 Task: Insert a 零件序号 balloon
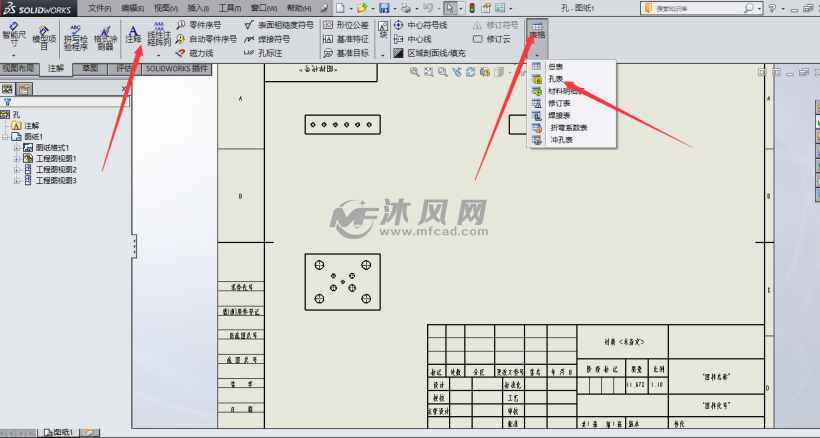click(x=199, y=25)
